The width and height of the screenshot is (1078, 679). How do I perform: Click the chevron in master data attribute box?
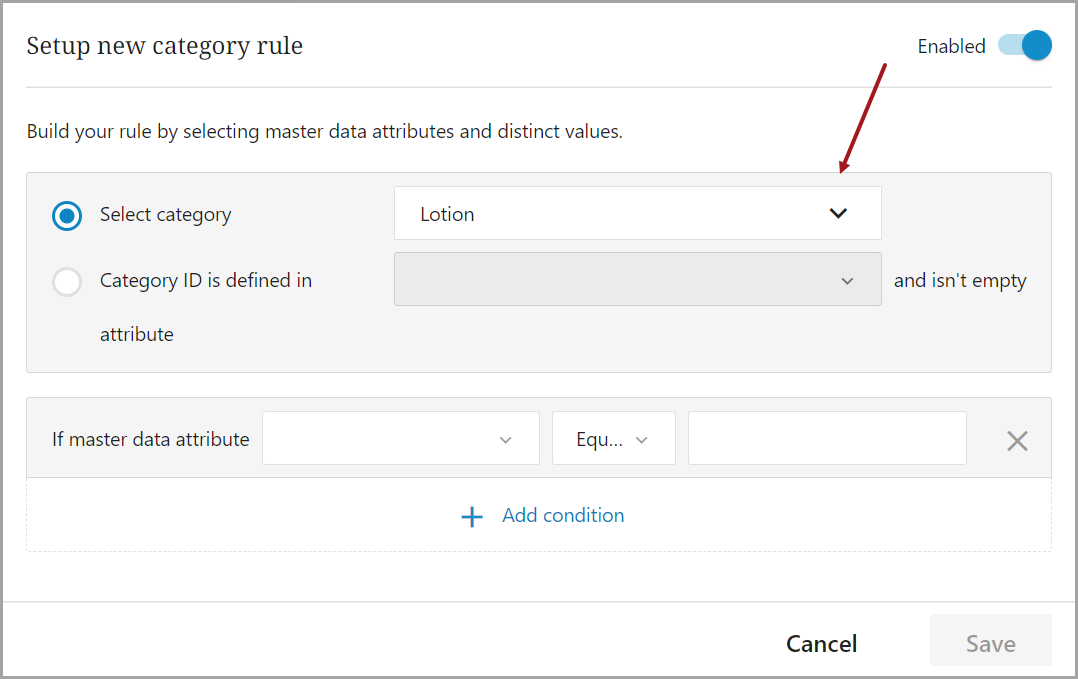pos(505,440)
